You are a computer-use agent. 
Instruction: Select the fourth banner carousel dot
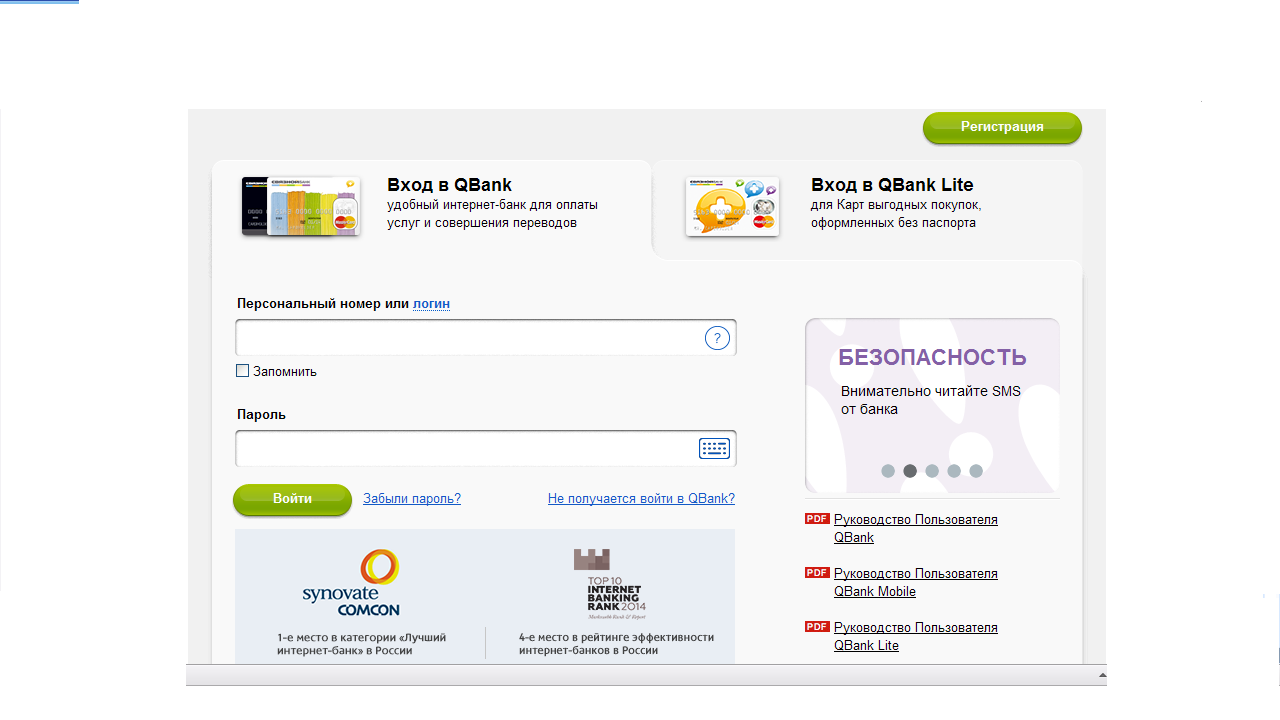(x=954, y=471)
